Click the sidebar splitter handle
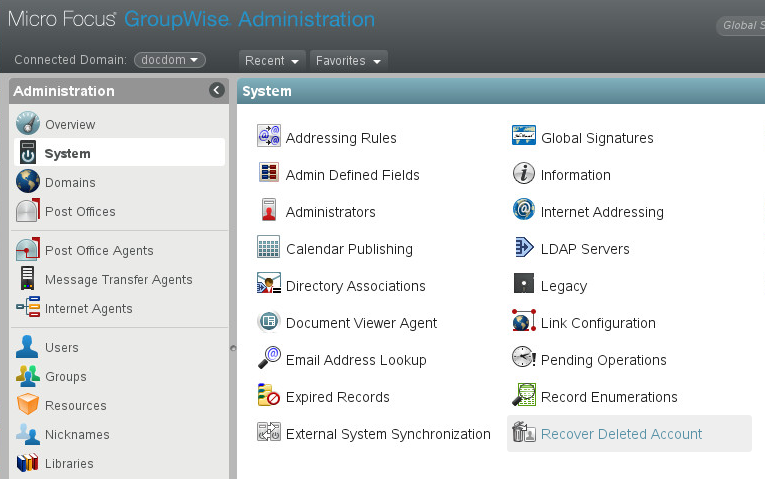 pyautogui.click(x=233, y=348)
